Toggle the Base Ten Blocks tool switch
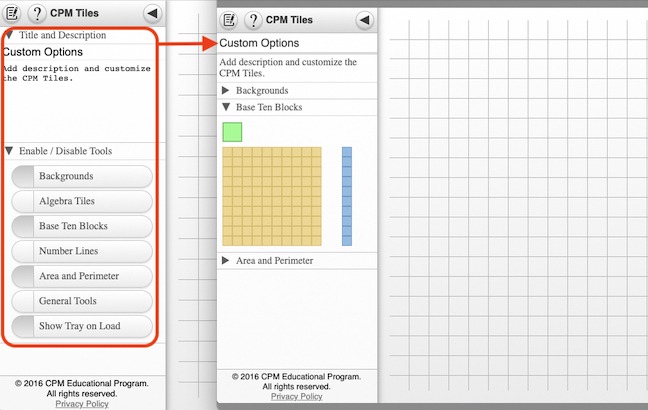 pos(82,226)
